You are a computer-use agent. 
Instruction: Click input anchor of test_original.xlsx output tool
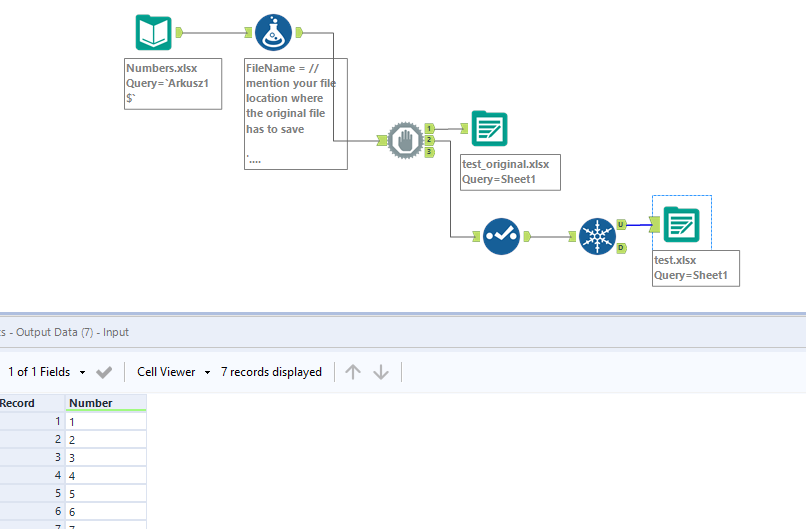pyautogui.click(x=464, y=129)
